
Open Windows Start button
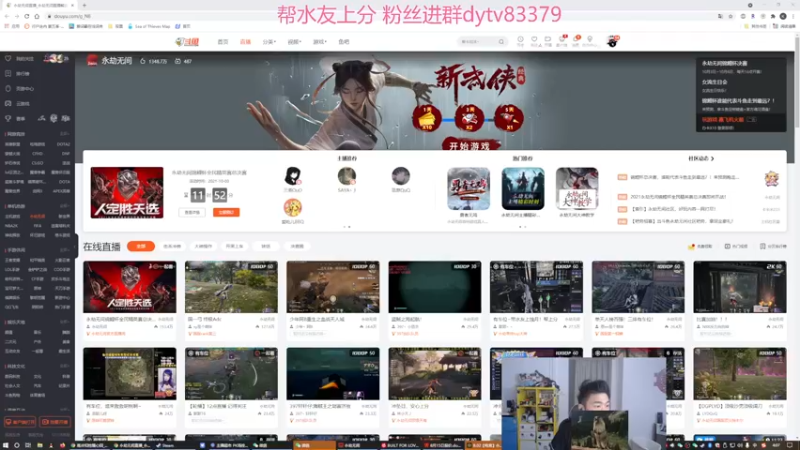pos(5,445)
